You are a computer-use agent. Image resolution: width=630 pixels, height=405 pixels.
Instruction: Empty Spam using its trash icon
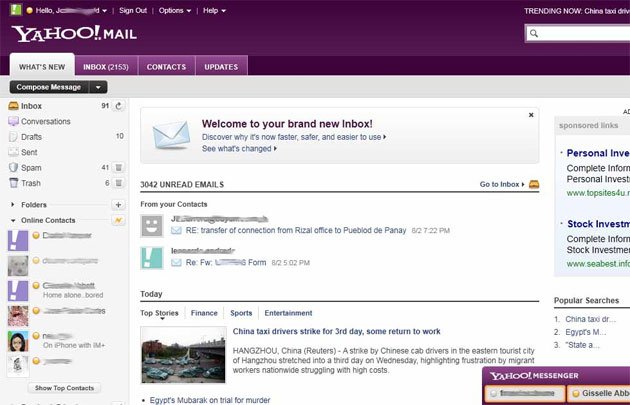[x=119, y=168]
